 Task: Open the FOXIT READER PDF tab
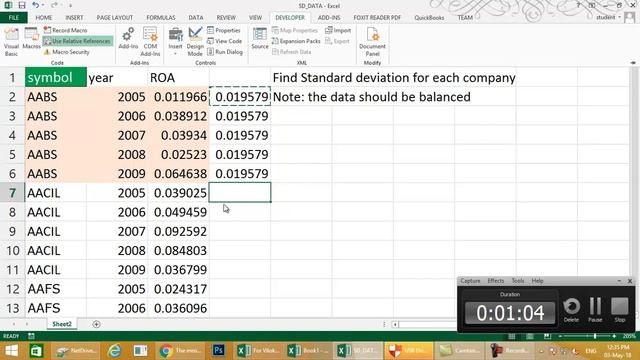tap(377, 18)
